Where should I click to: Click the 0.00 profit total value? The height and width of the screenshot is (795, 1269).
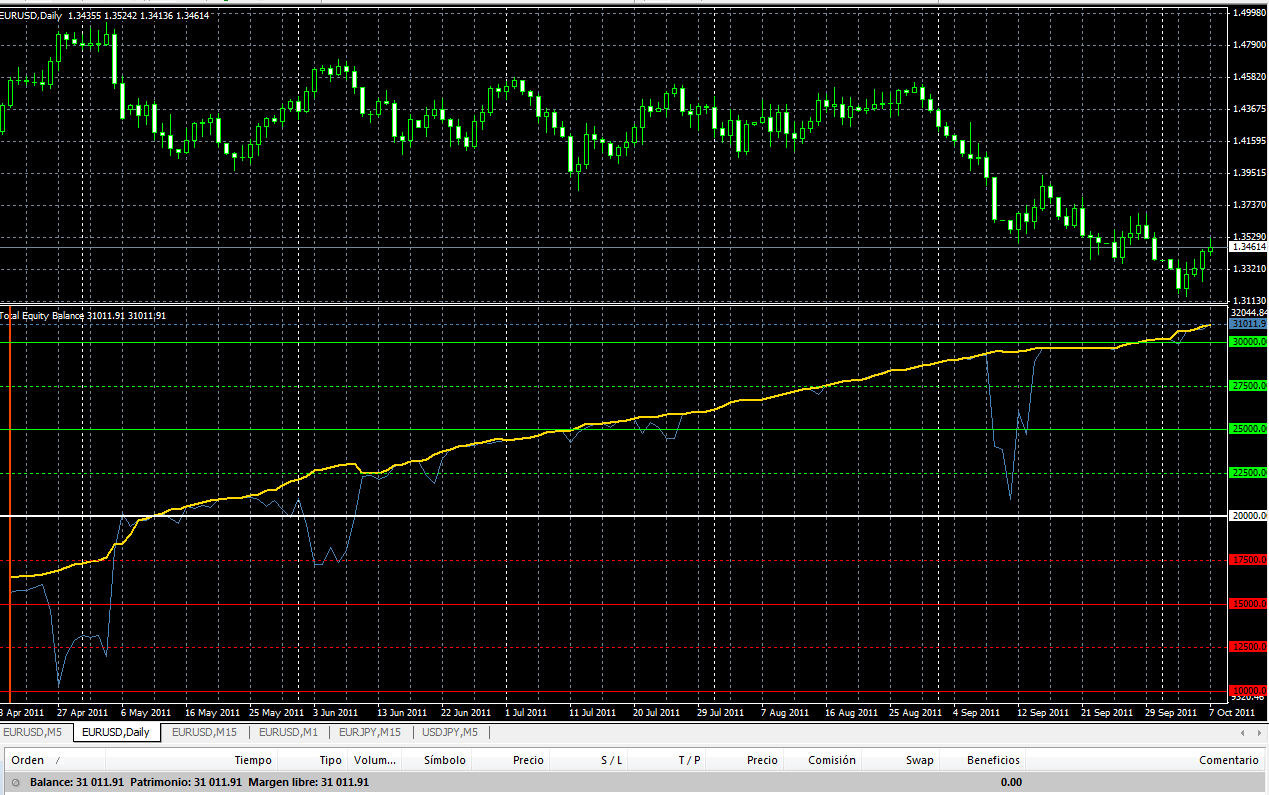coord(1011,782)
